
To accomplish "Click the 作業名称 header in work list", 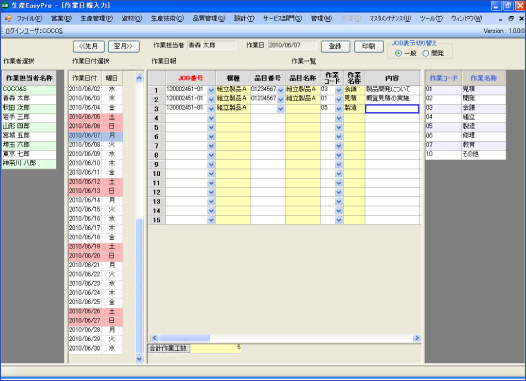I will pos(484,78).
